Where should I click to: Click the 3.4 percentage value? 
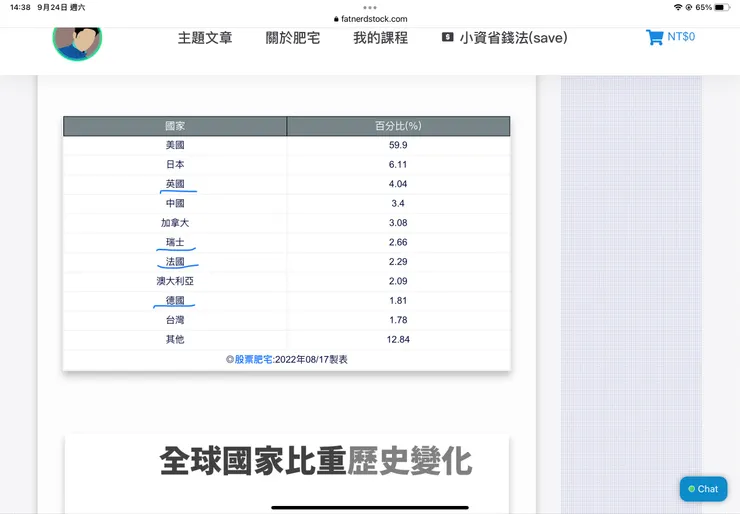click(x=398, y=203)
